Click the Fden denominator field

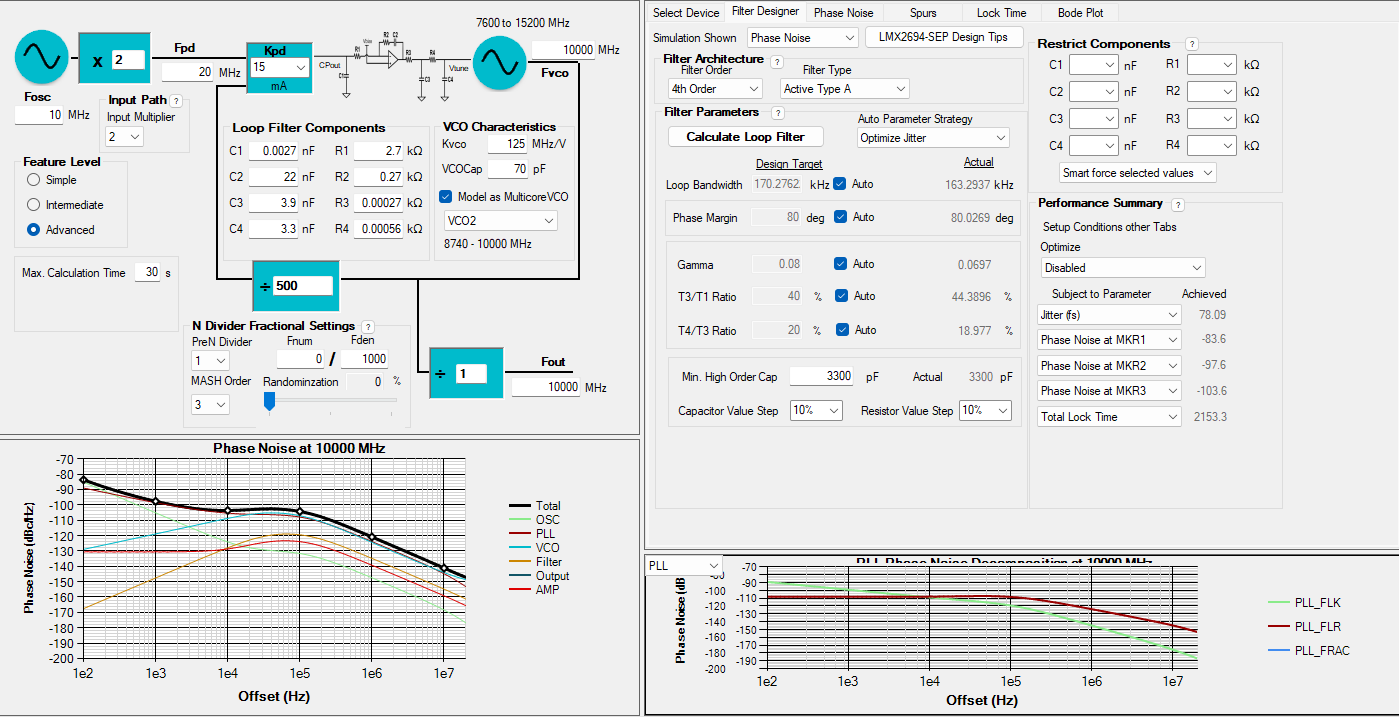[x=364, y=359]
